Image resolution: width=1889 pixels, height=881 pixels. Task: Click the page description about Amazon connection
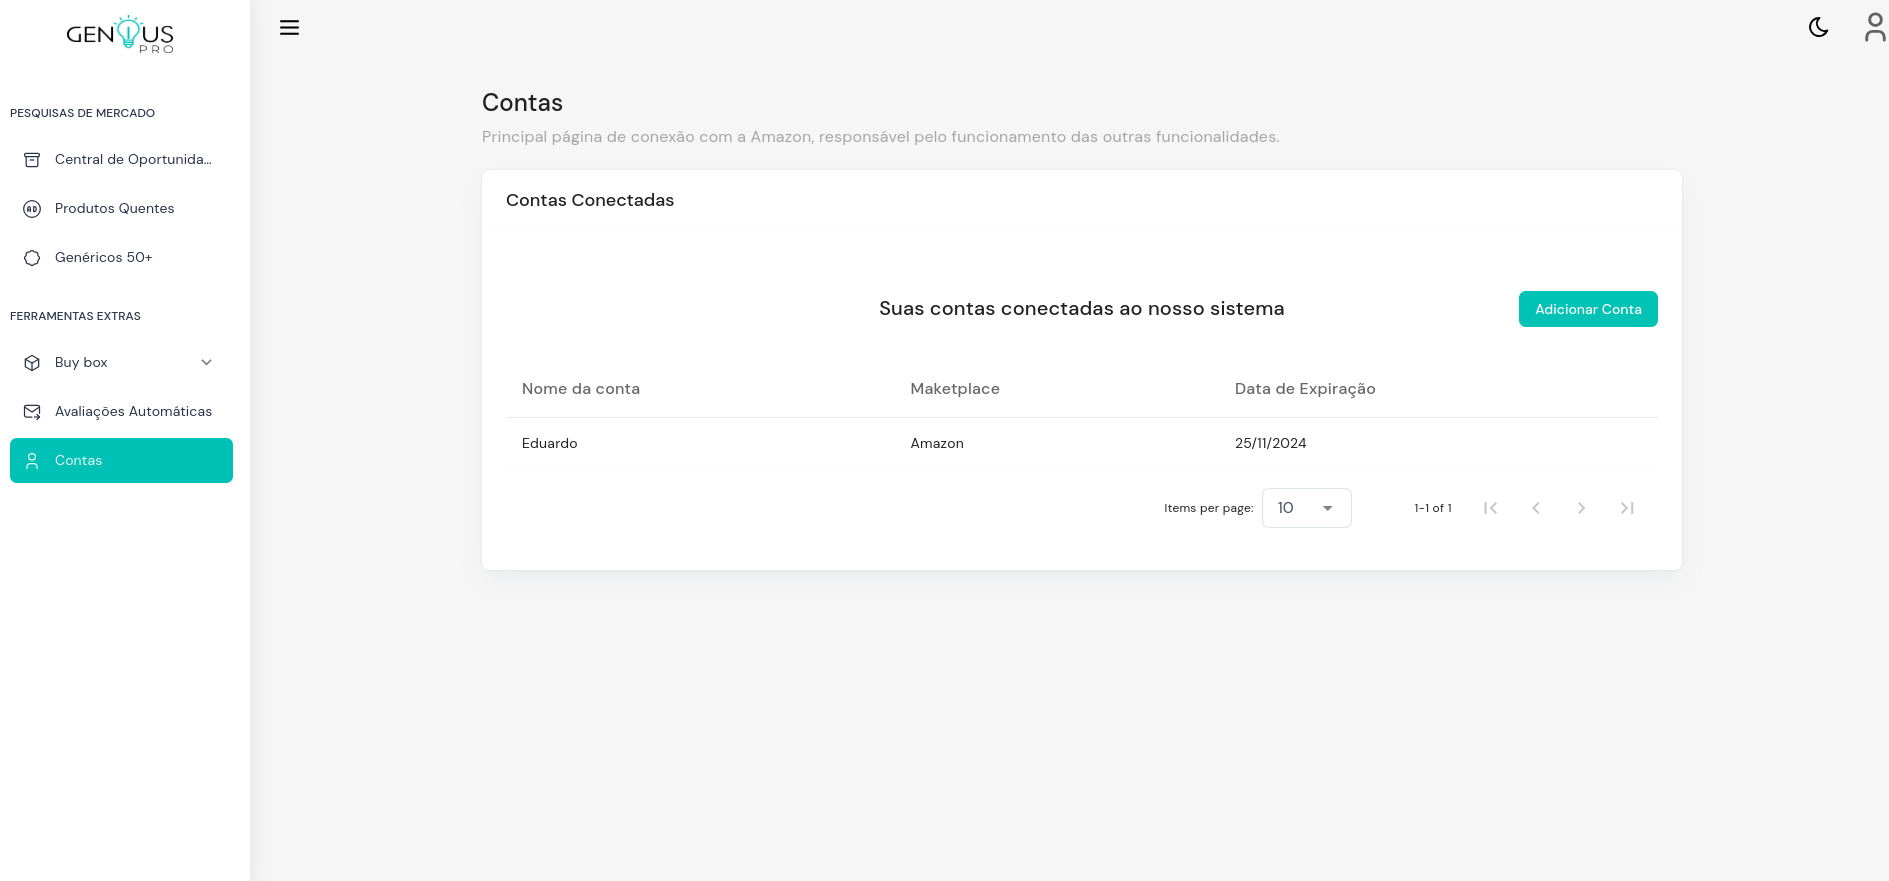pos(880,137)
